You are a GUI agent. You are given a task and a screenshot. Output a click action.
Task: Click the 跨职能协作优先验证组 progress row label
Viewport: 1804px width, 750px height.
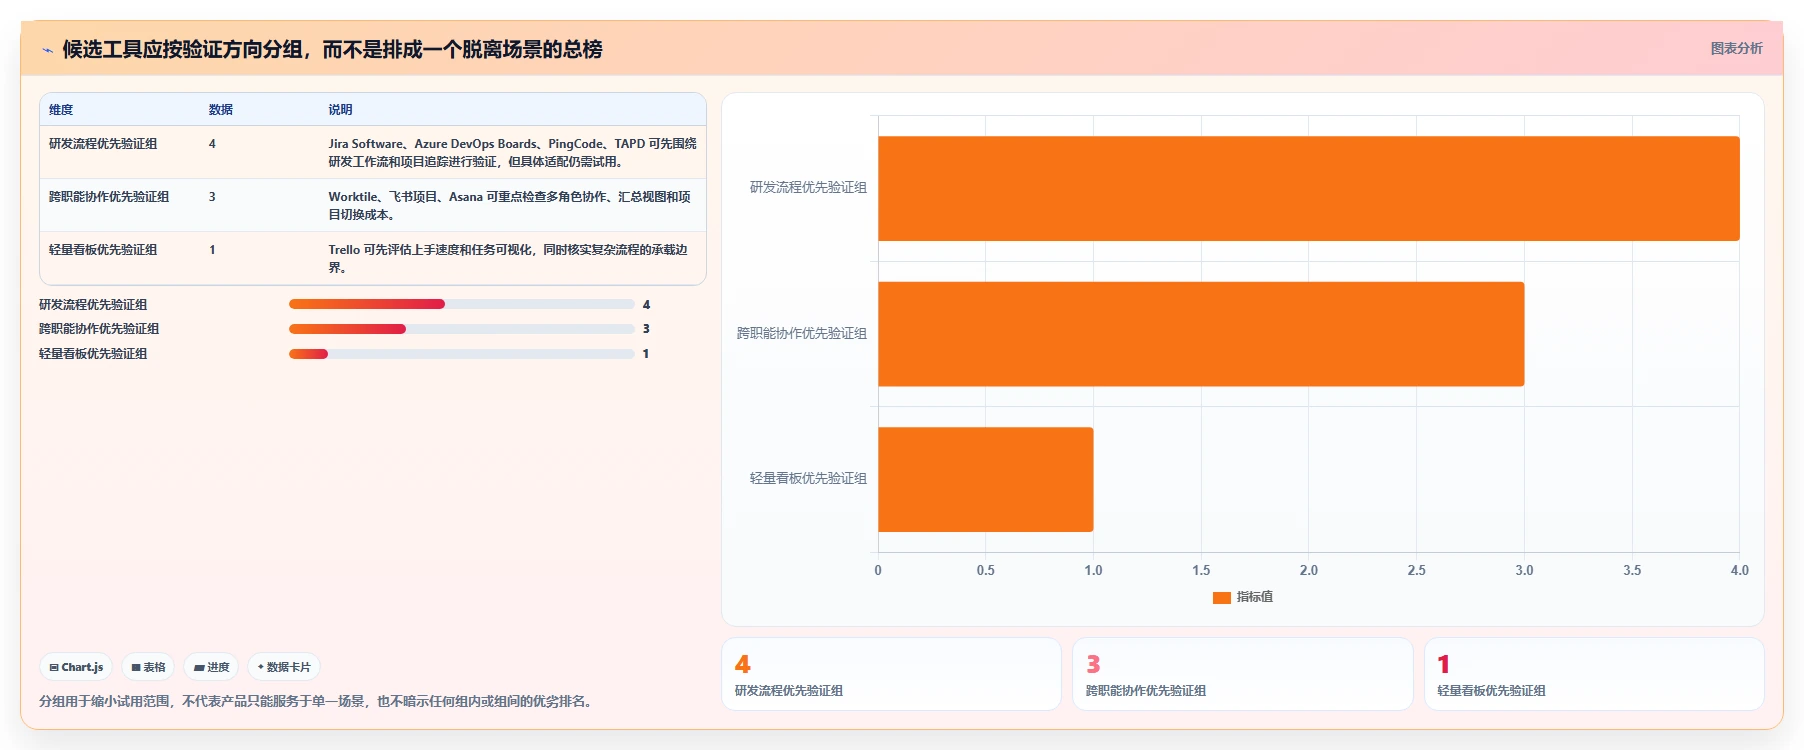point(99,329)
